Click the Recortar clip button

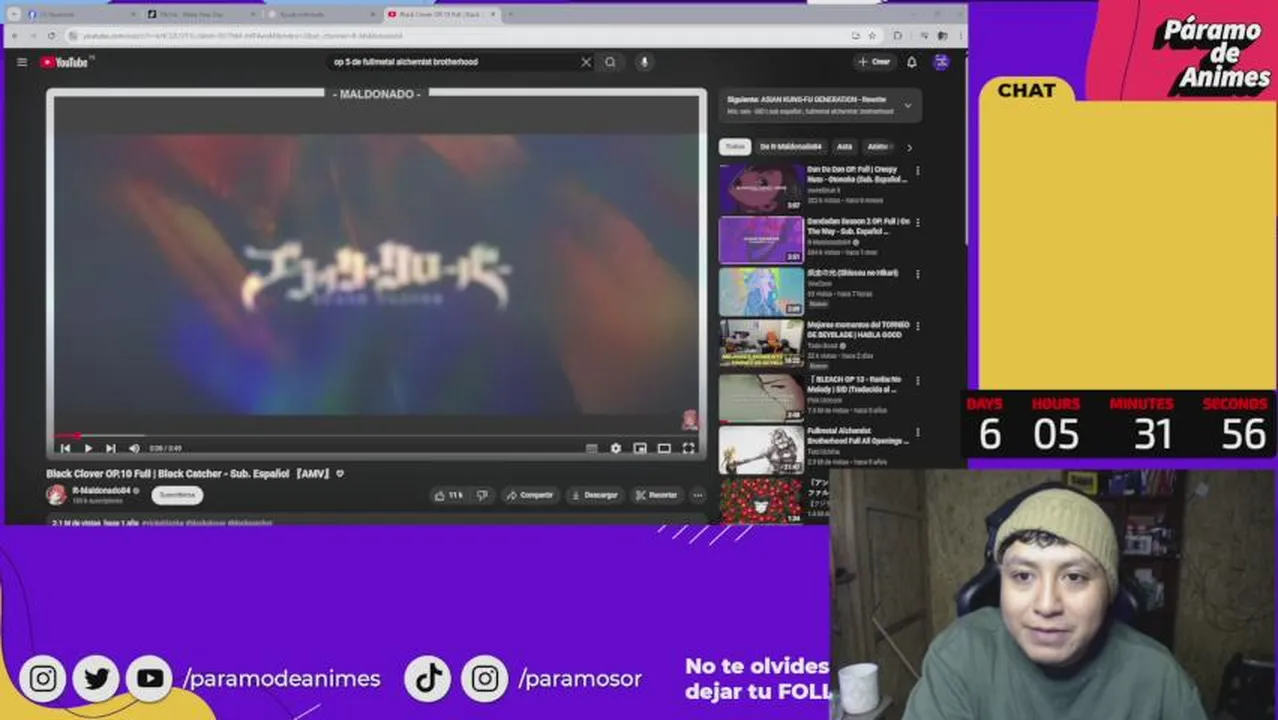coord(657,495)
